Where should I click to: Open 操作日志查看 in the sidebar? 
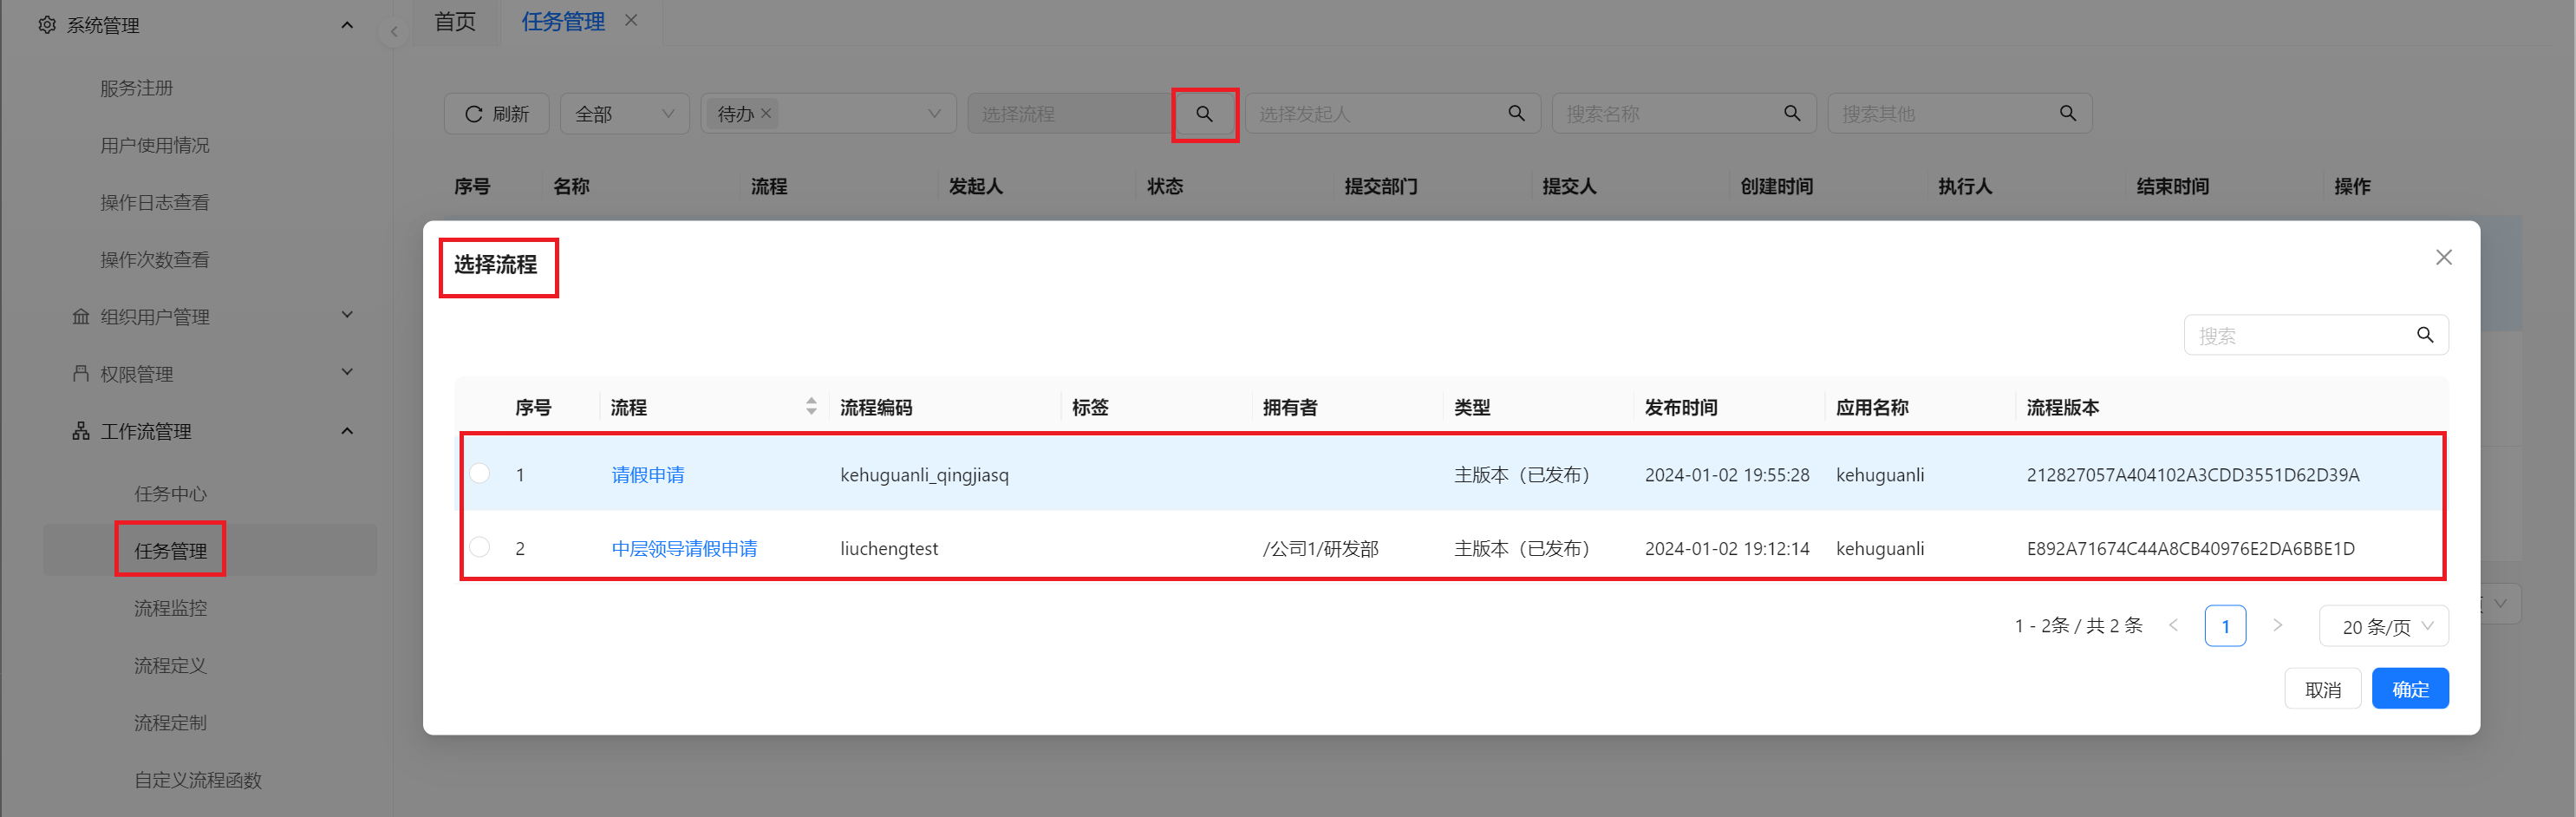pos(155,202)
